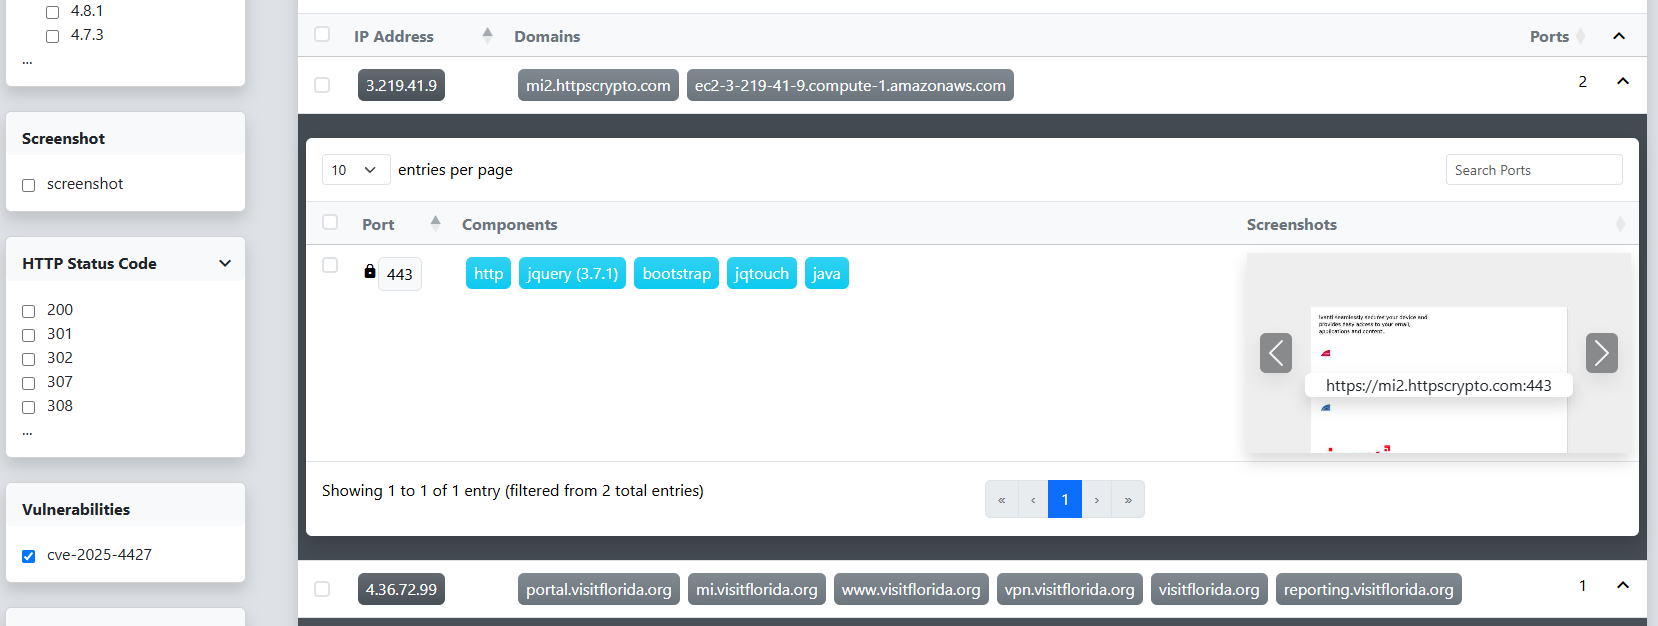This screenshot has width=1658, height=626.
Task: Tick HTTP status code 301
Action: pos(28,335)
